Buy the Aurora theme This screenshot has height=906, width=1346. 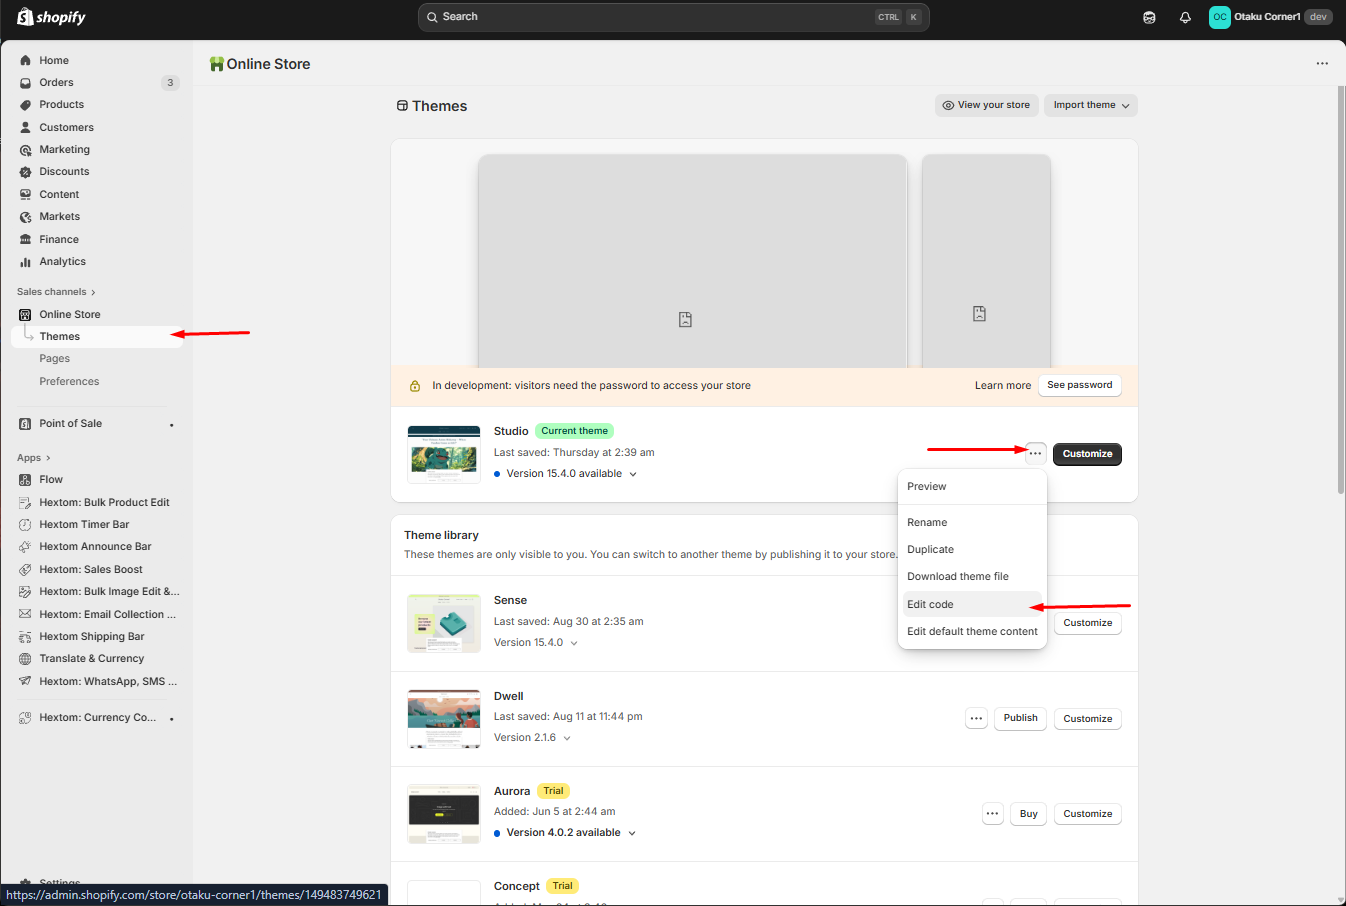pyautogui.click(x=1029, y=814)
